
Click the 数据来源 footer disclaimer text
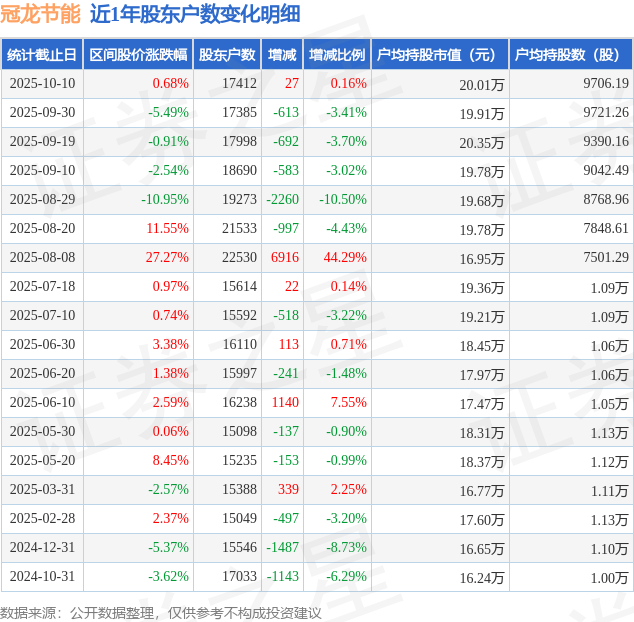pos(160,612)
